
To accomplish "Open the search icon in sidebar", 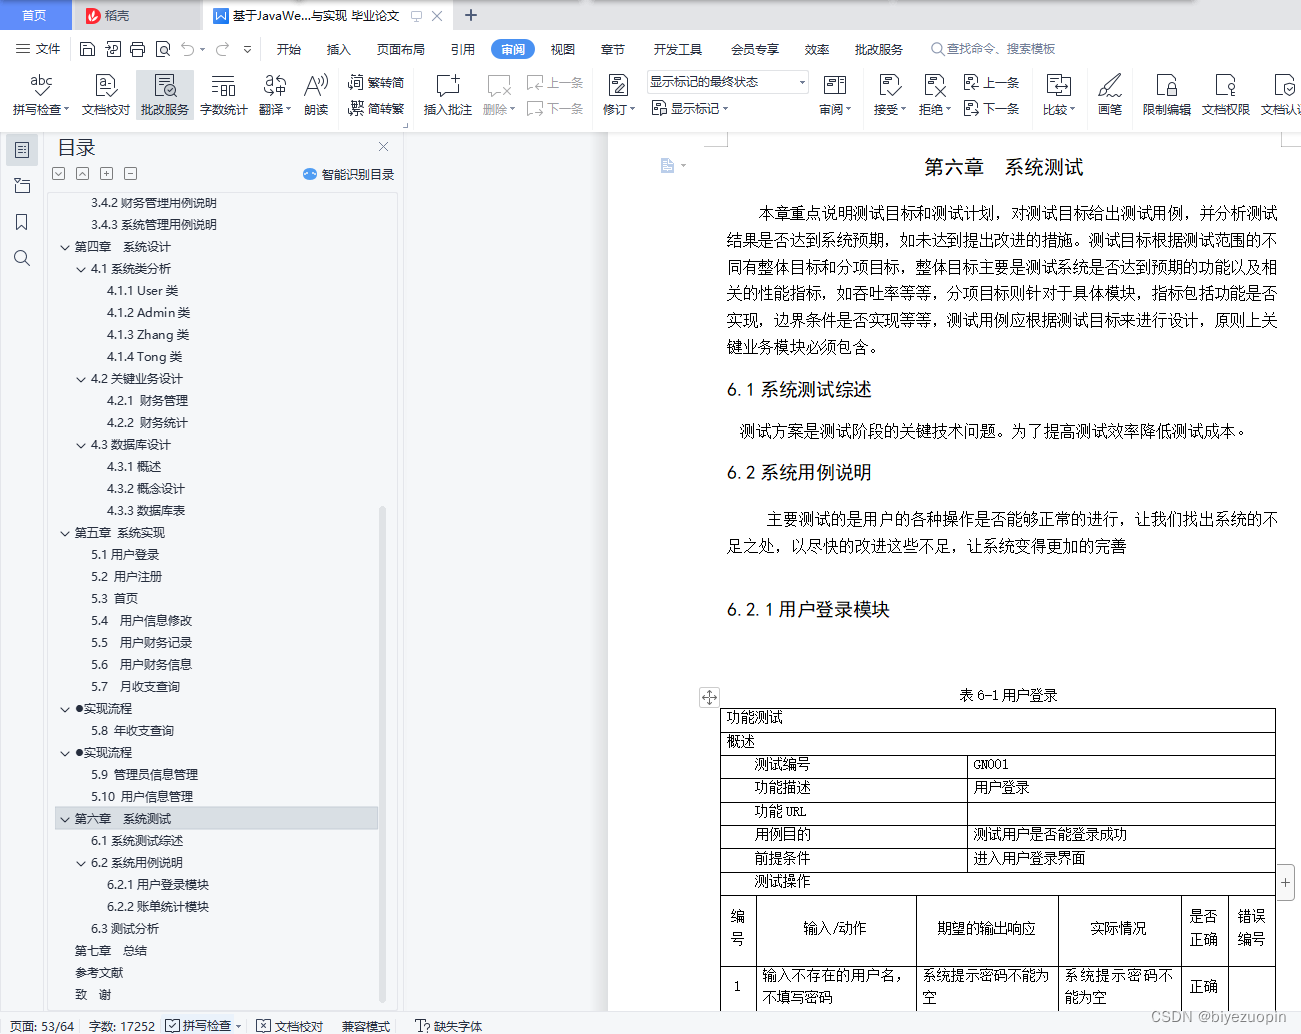I will click(x=22, y=258).
